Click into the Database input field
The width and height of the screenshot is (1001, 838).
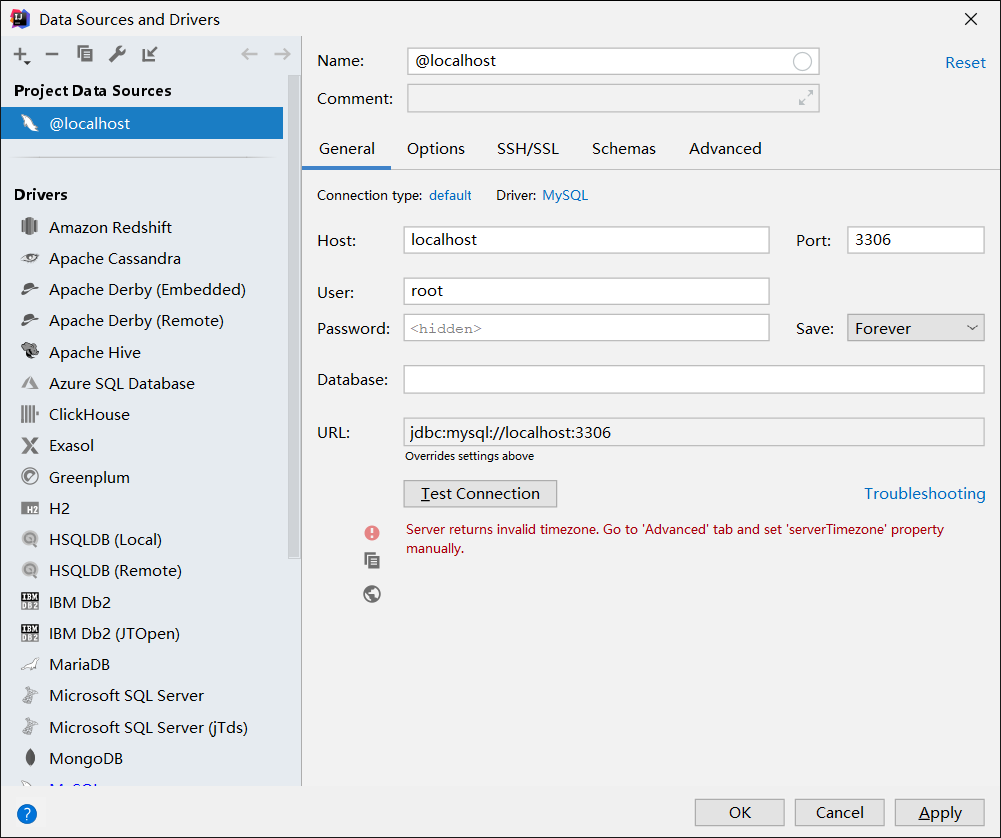pyautogui.click(x=694, y=380)
